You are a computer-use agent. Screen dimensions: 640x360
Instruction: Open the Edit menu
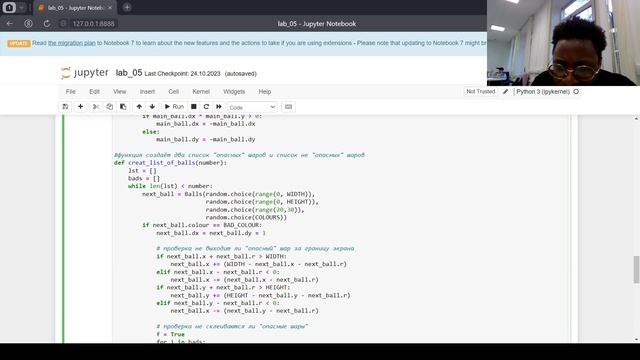[x=94, y=91]
